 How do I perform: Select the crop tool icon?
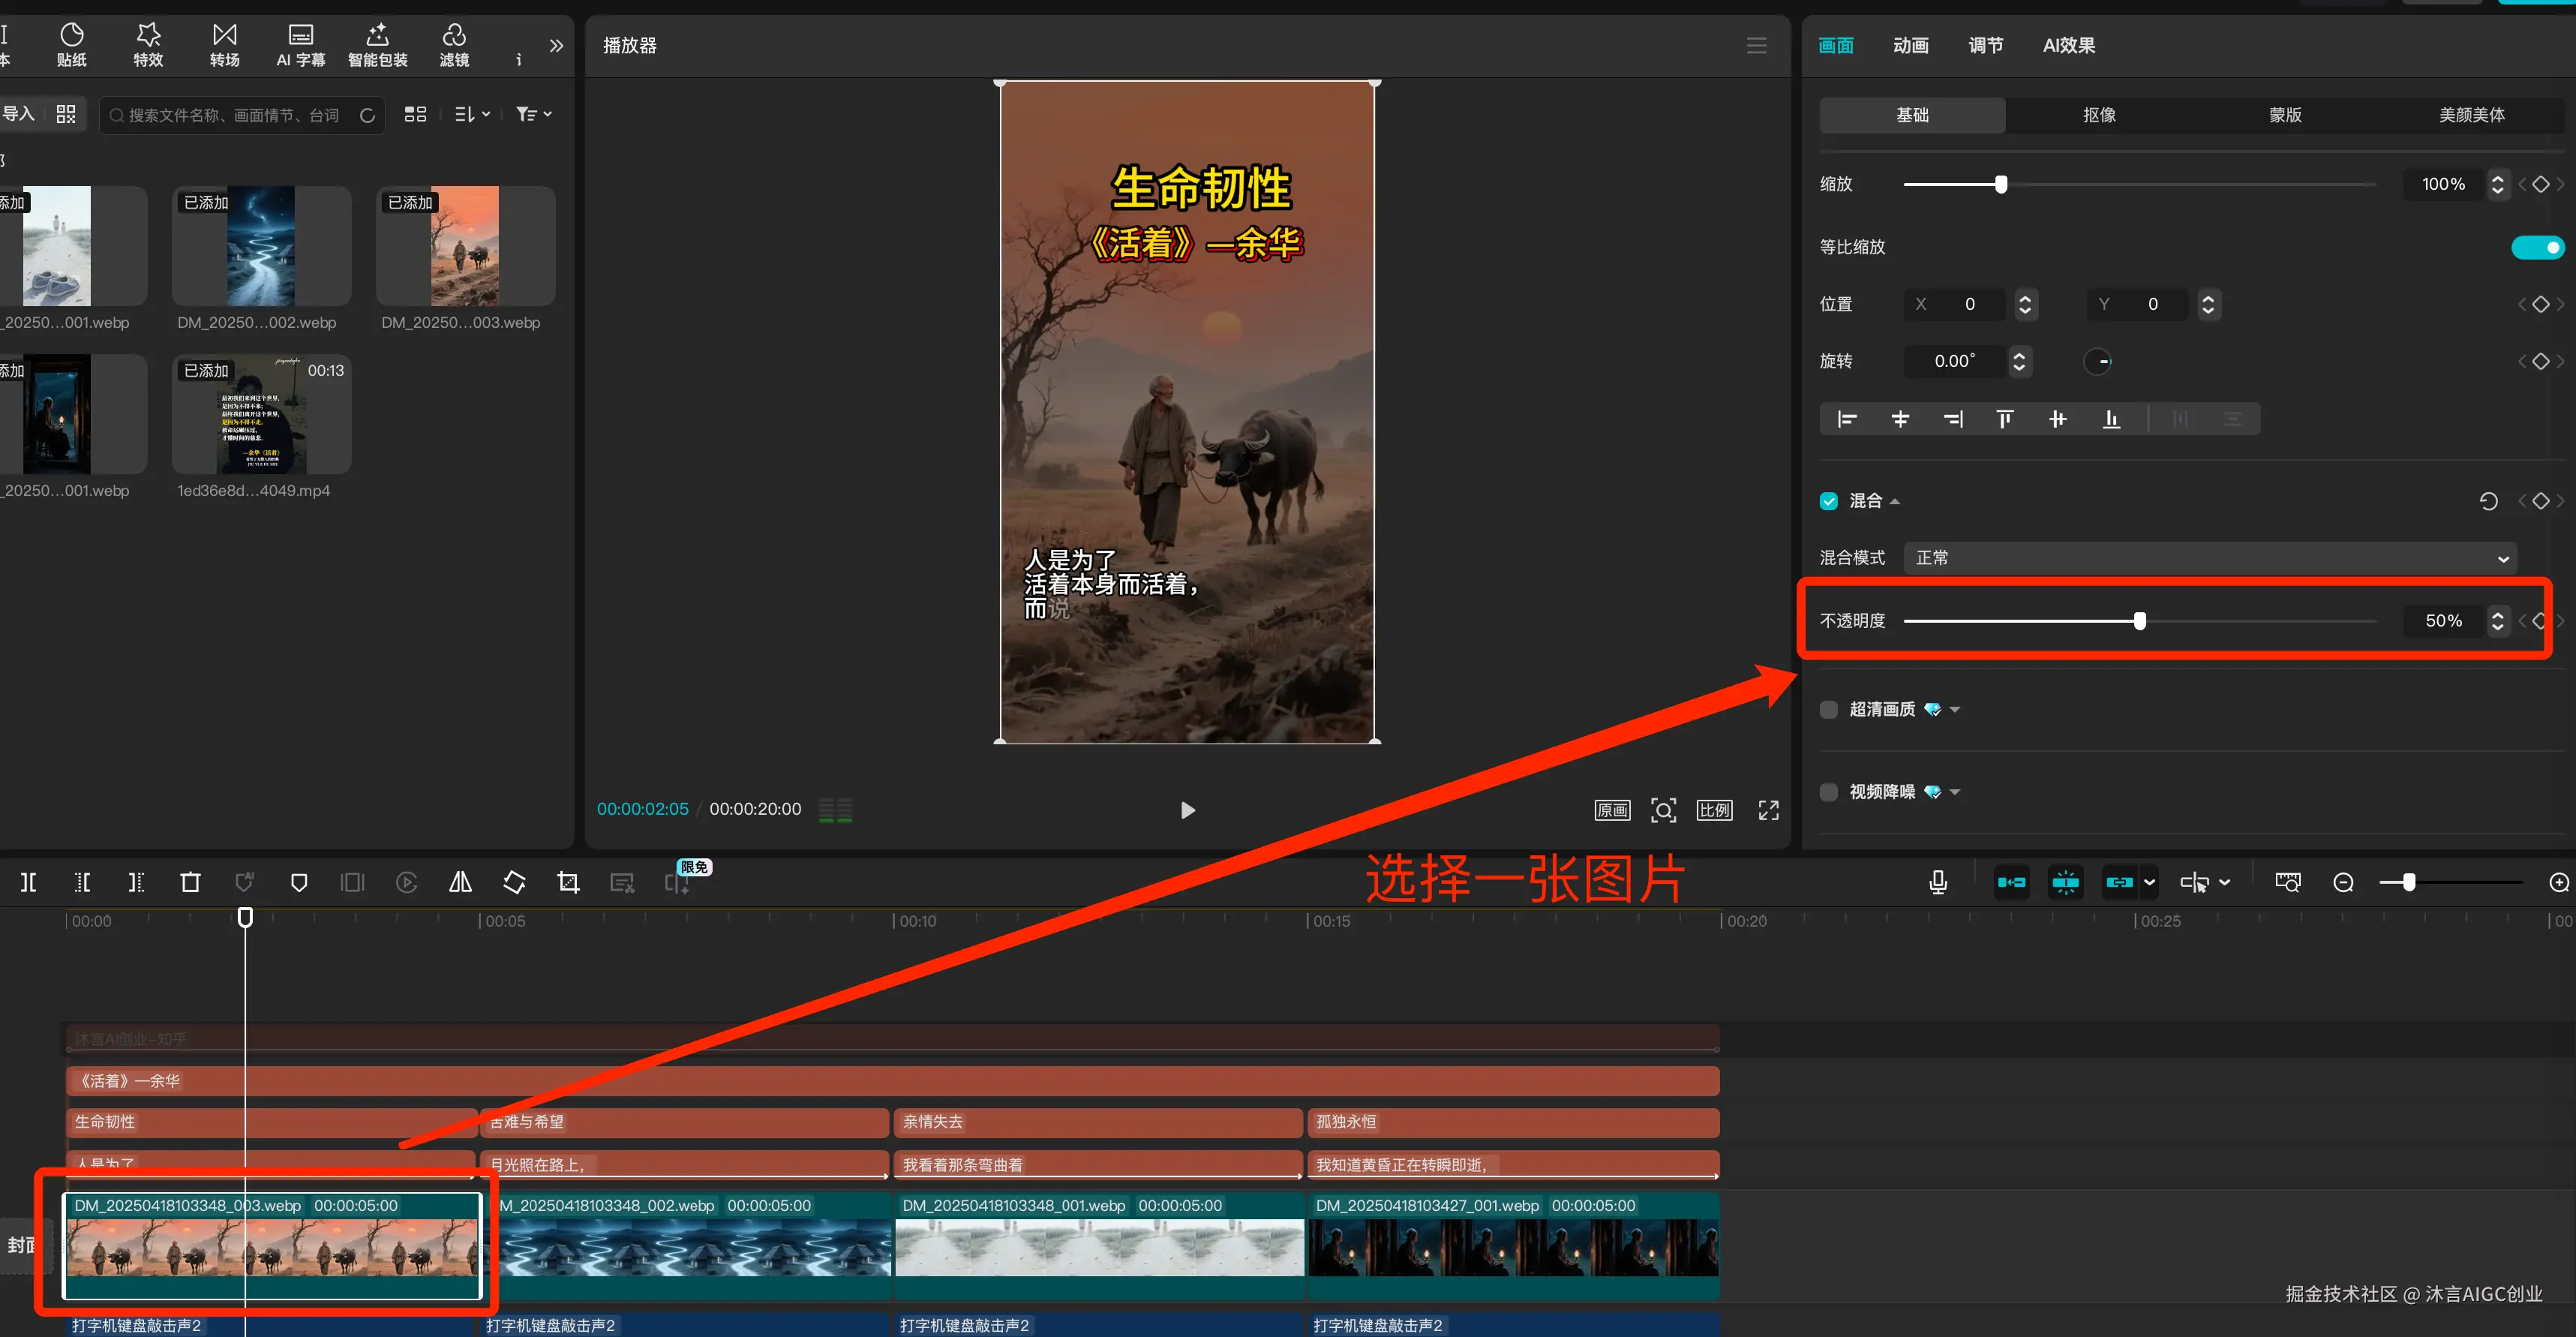click(x=568, y=882)
